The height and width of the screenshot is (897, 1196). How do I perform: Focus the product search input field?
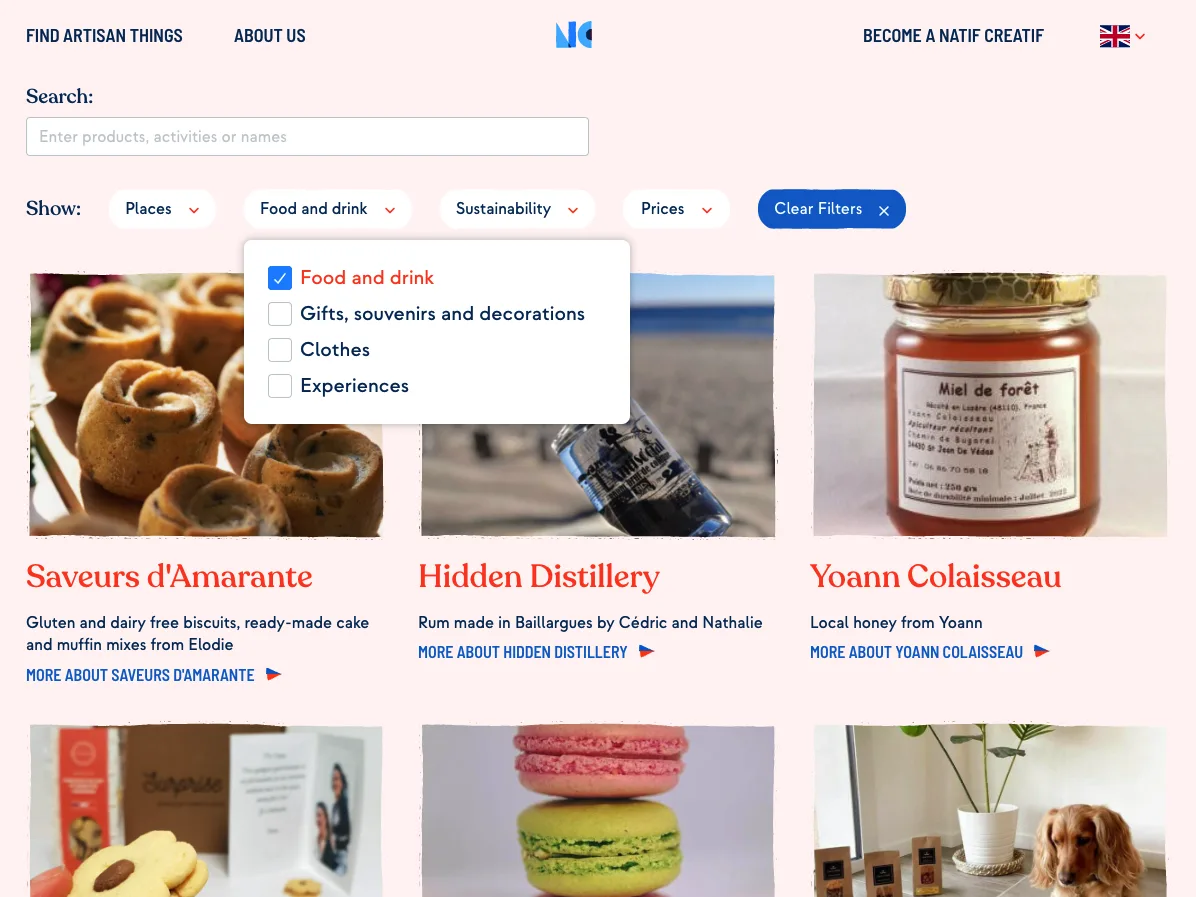307,137
